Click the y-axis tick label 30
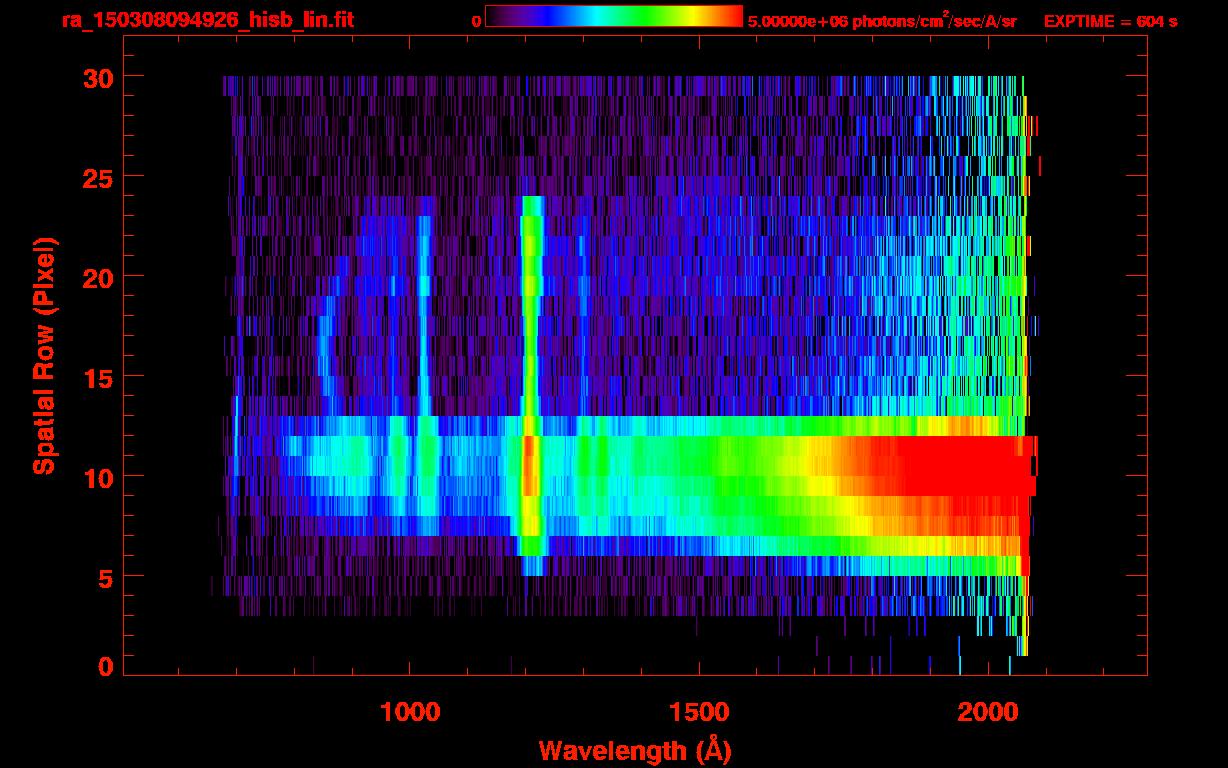The width and height of the screenshot is (1228, 768). (99, 77)
